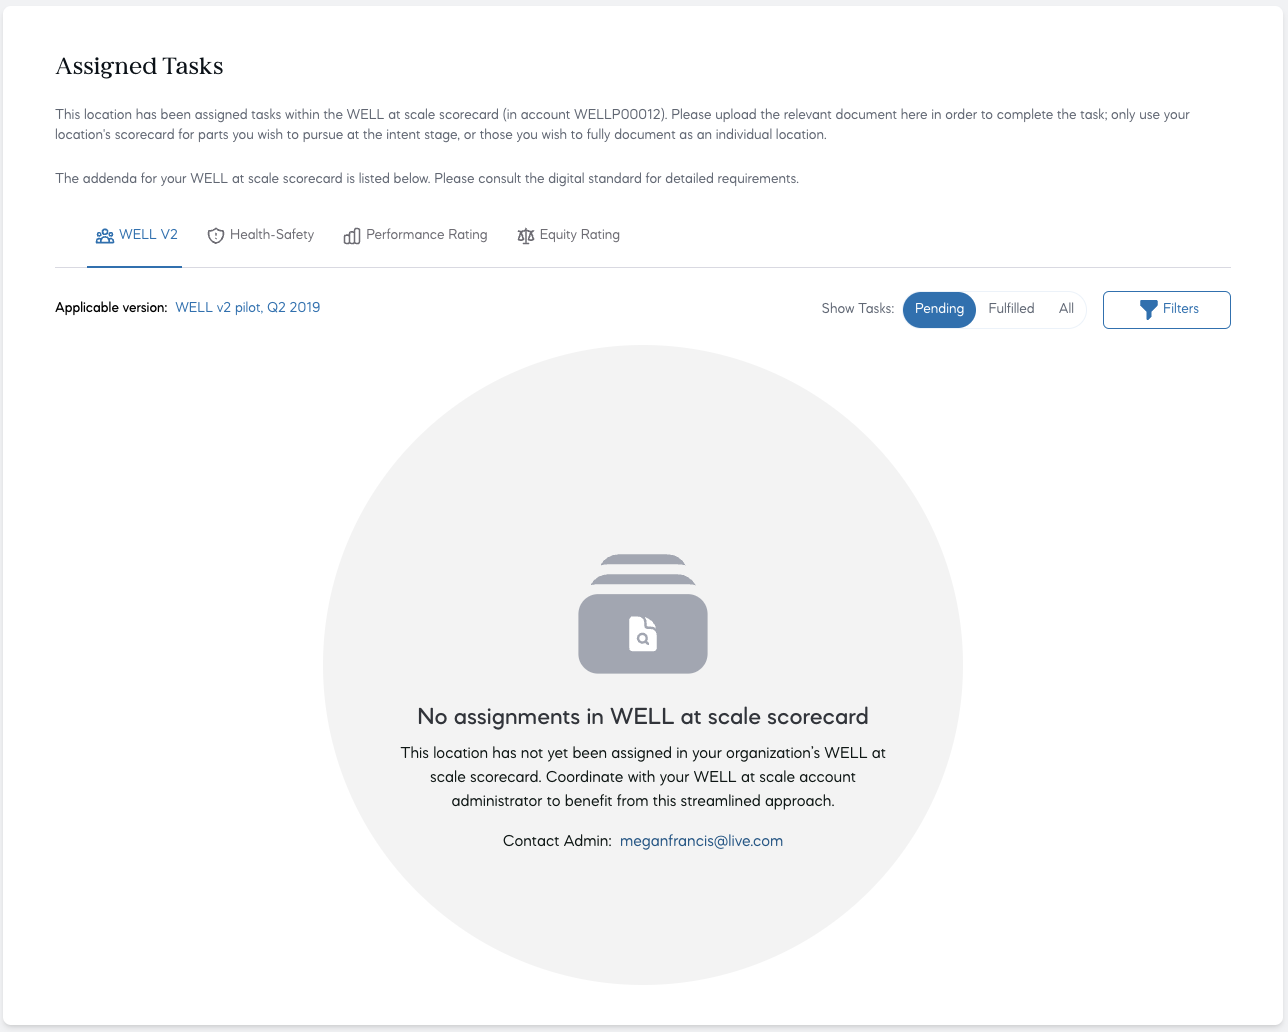Open the Performance Rating tab

click(415, 235)
